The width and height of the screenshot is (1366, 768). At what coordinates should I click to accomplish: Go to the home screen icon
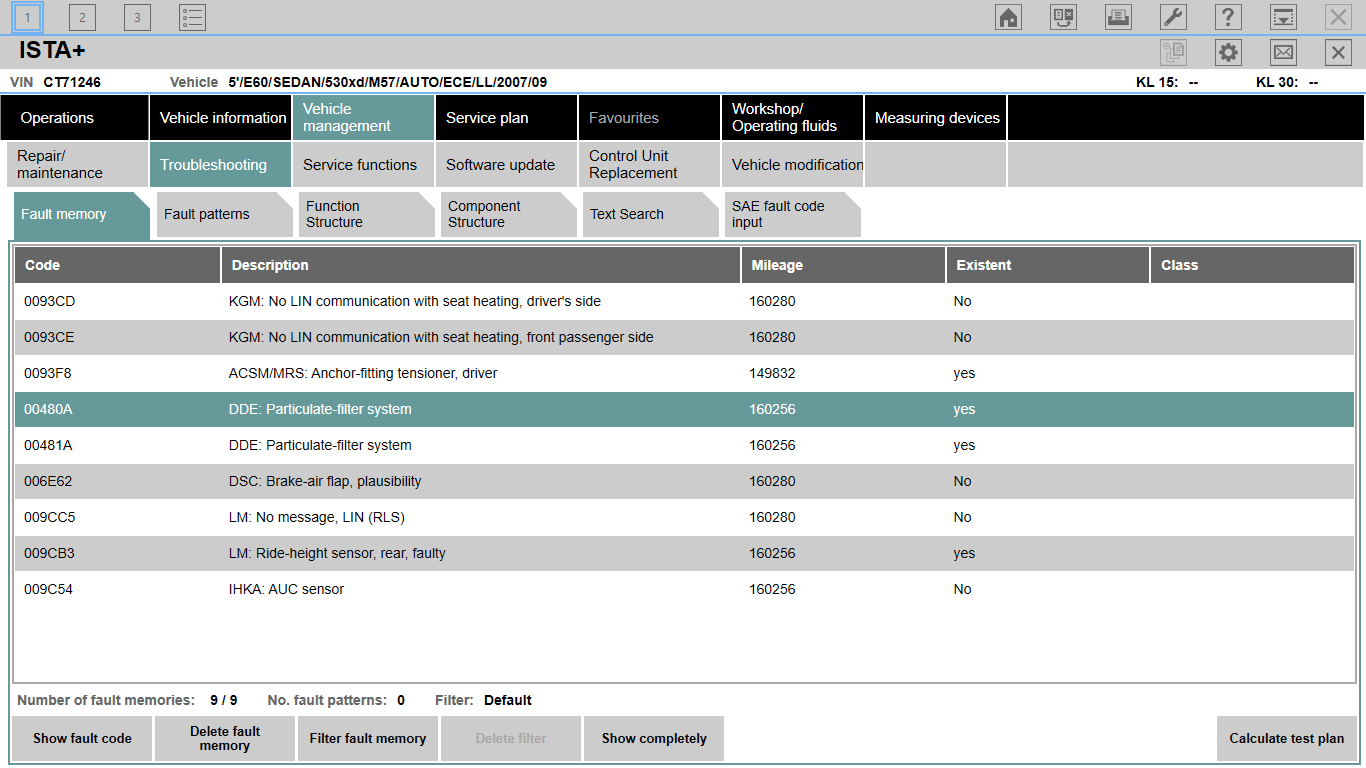[x=1008, y=17]
